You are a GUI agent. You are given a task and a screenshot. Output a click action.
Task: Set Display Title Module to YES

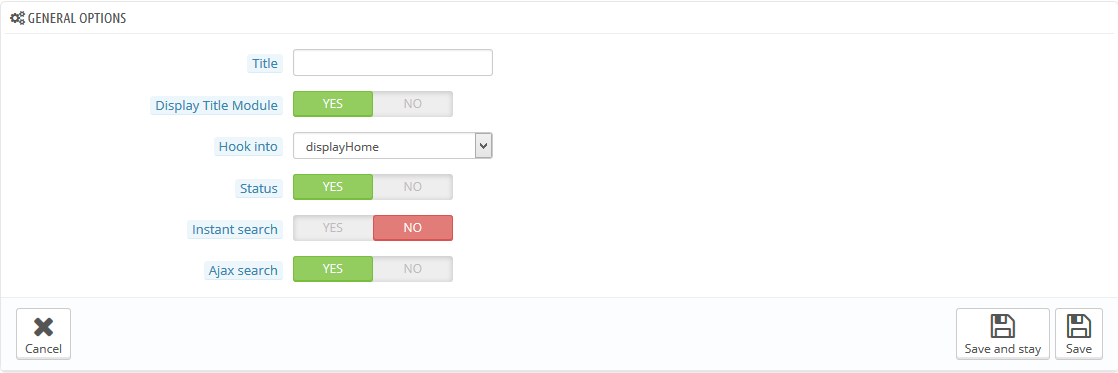(x=333, y=103)
